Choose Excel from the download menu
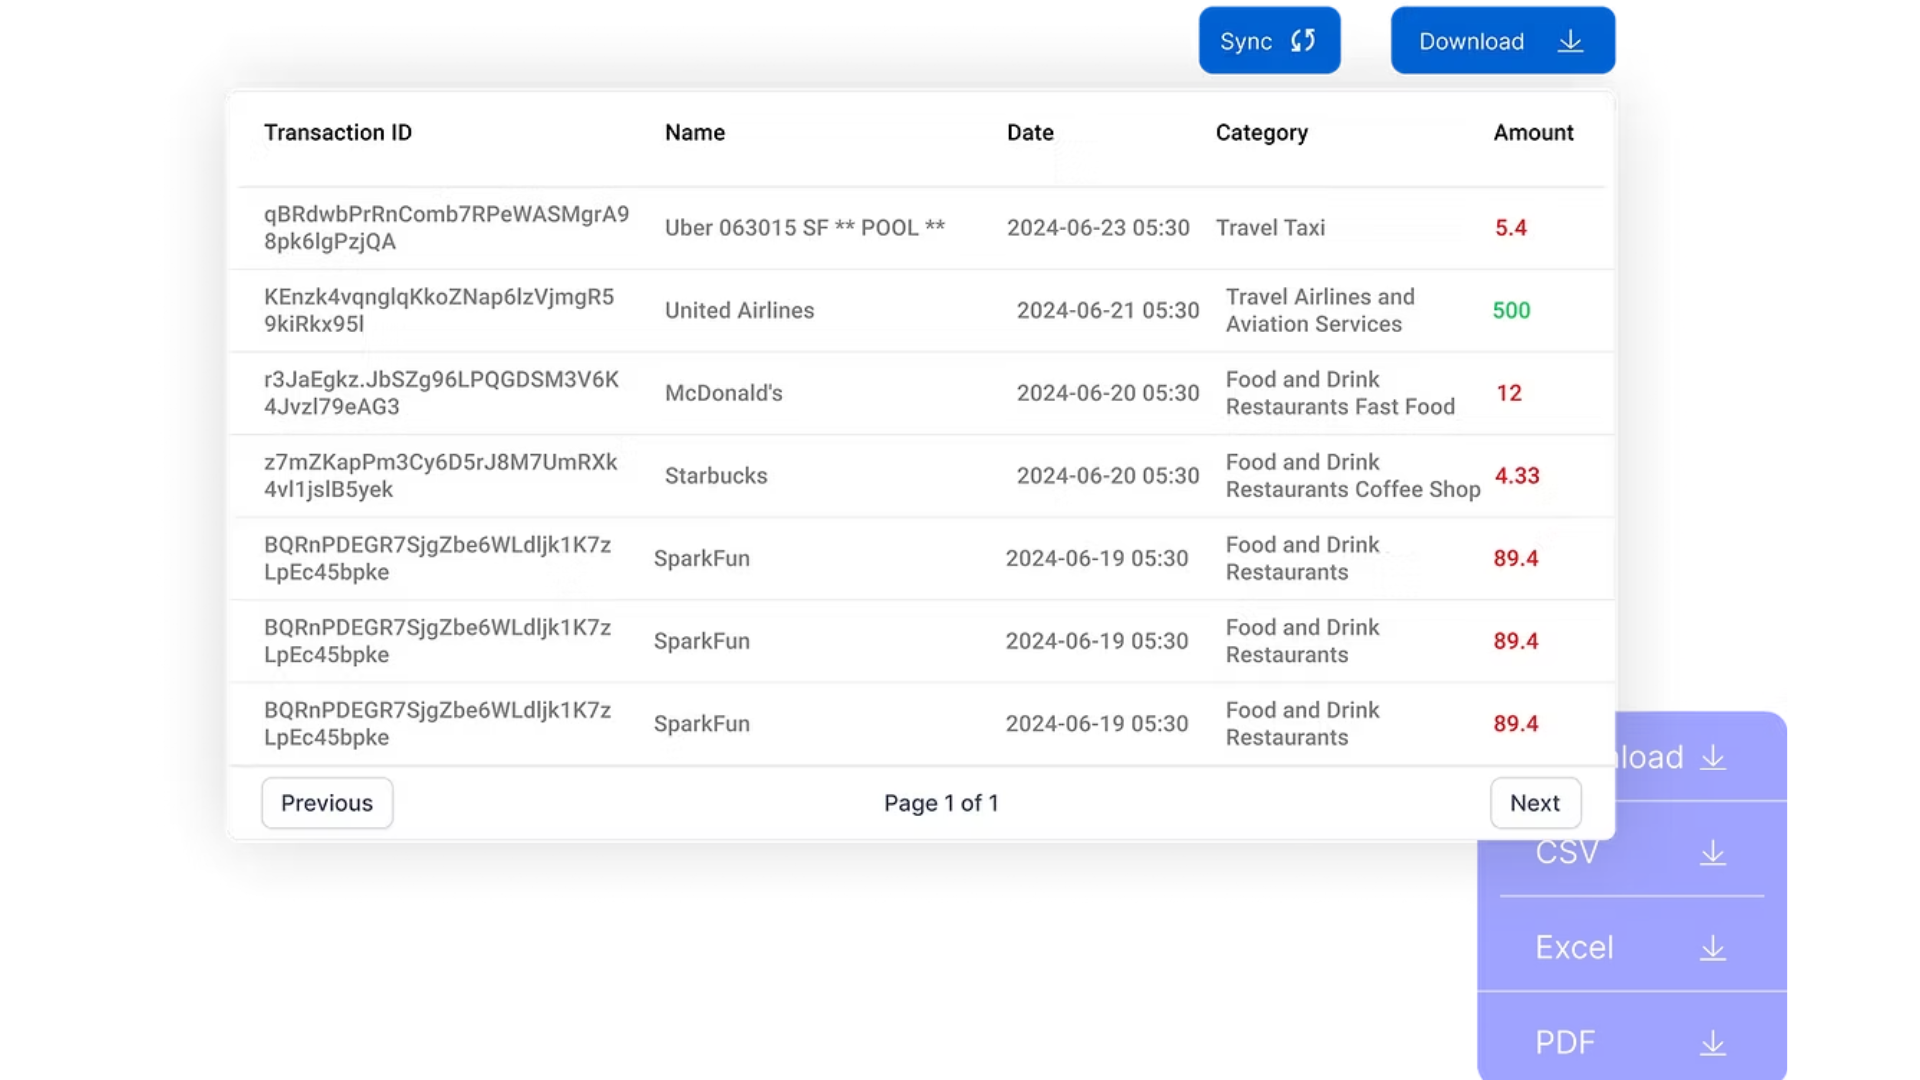The image size is (1920, 1080). coord(1574,948)
